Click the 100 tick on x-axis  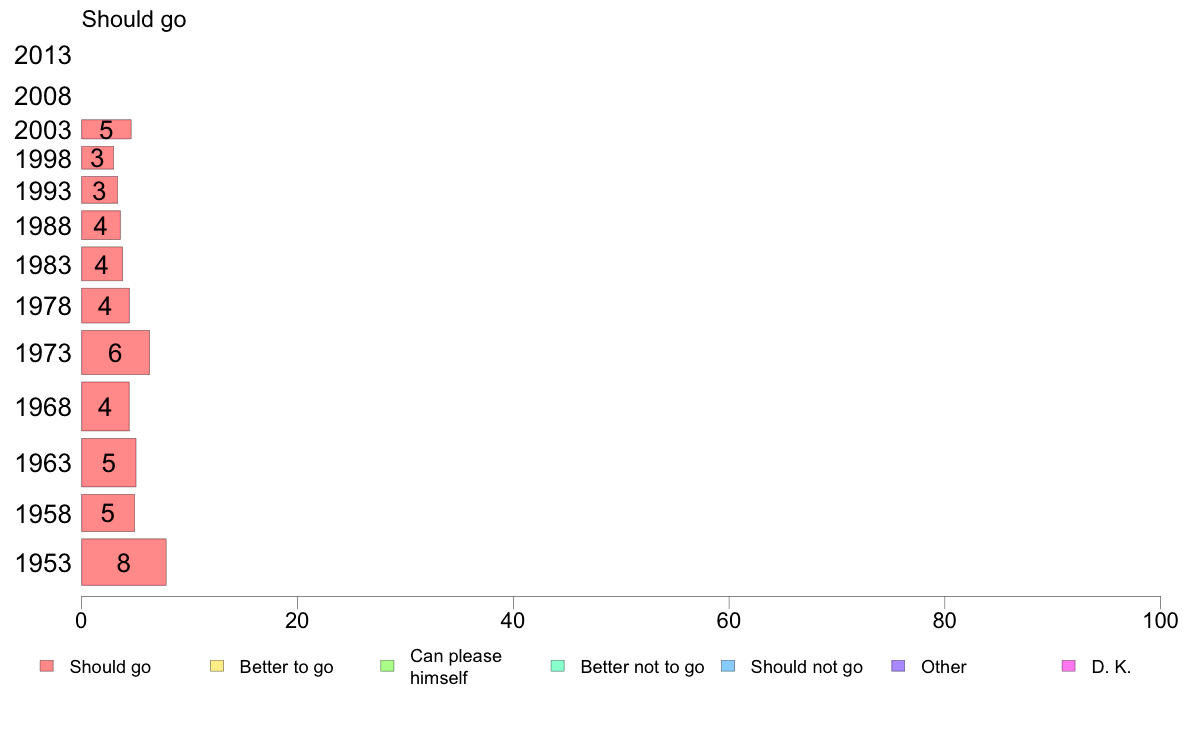coord(1160,621)
